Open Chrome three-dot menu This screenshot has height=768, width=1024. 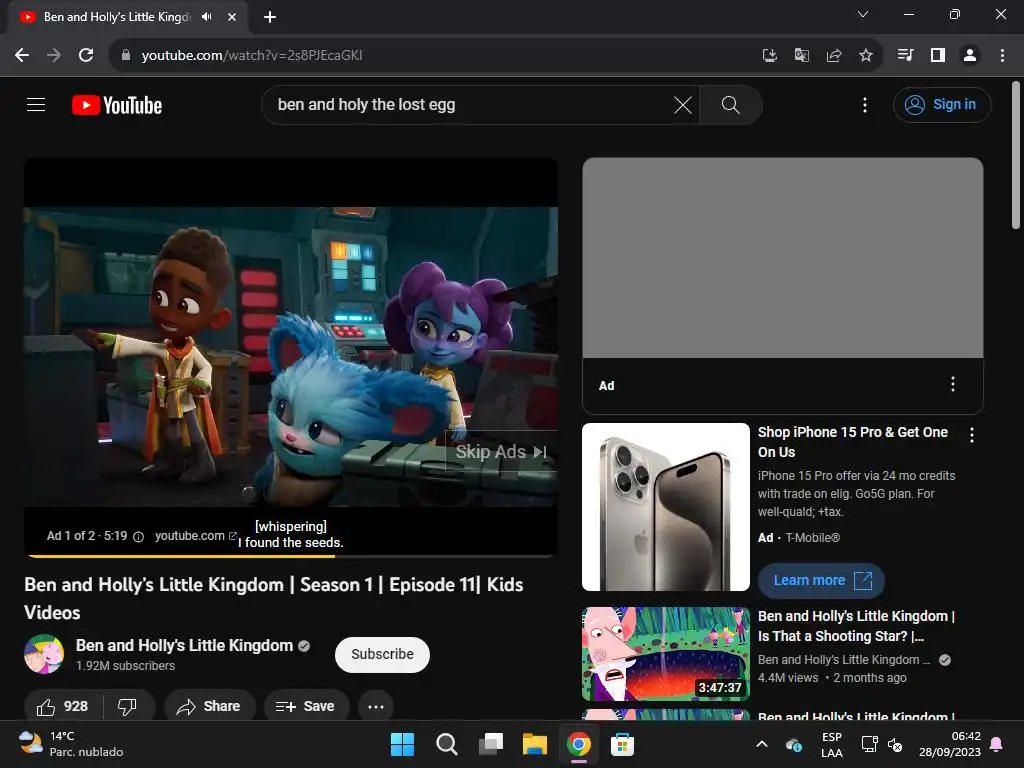tap(1002, 56)
